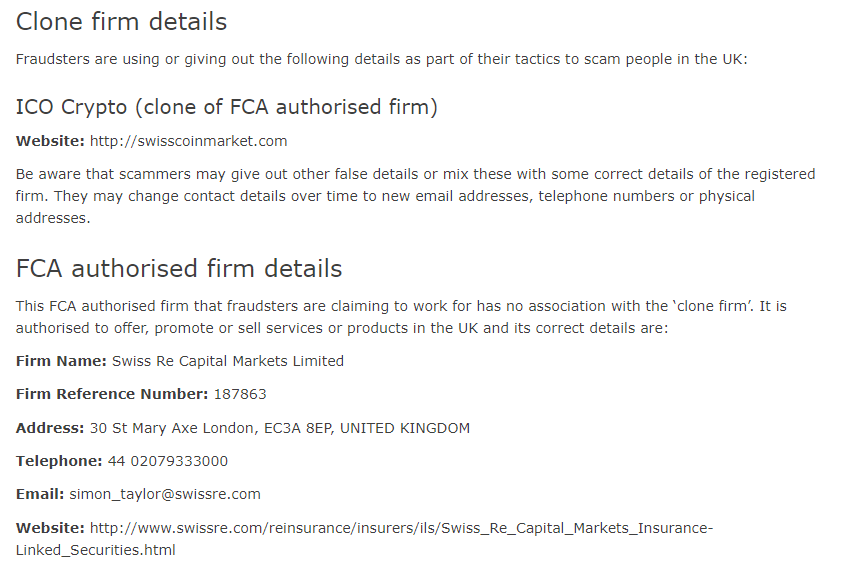Click the "Telephone:" label

point(59,461)
